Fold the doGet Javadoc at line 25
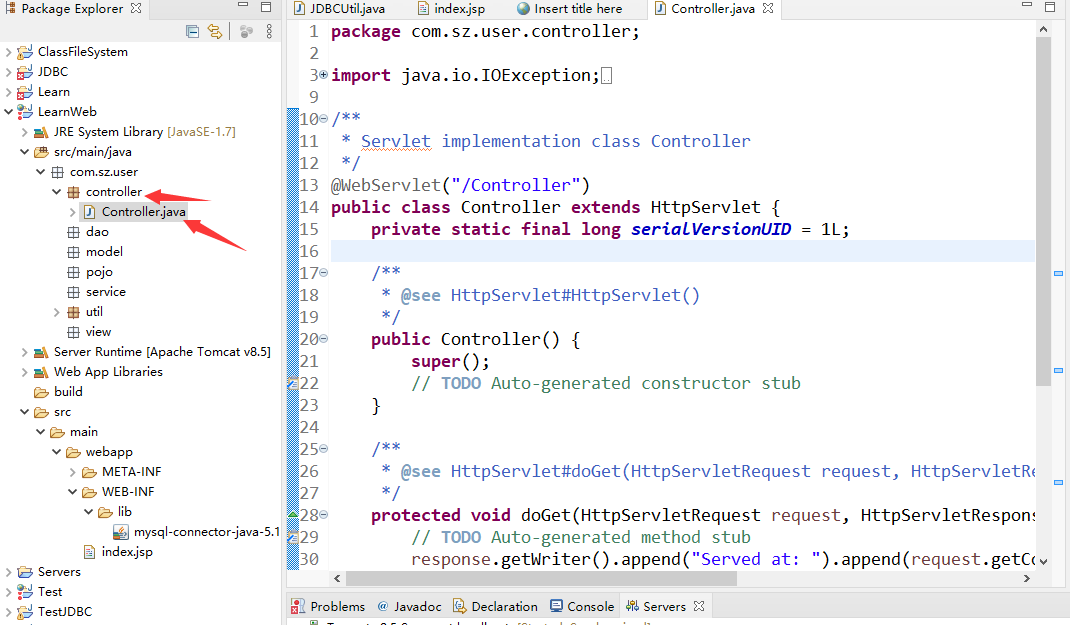1070x625 pixels. point(323,449)
